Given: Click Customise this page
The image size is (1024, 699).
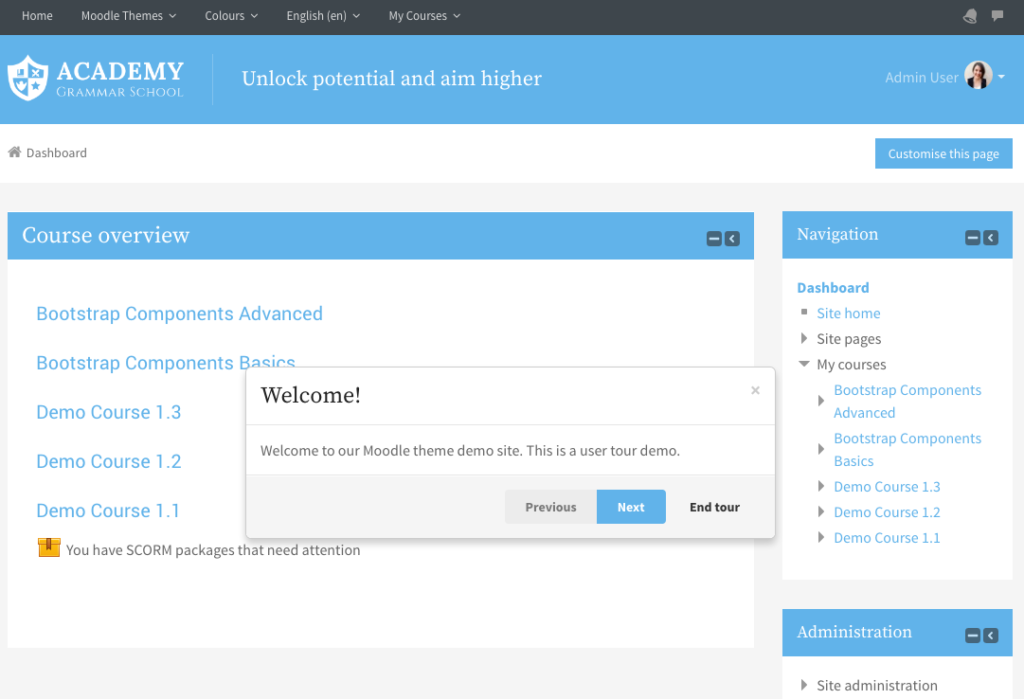Looking at the screenshot, I should [943, 153].
